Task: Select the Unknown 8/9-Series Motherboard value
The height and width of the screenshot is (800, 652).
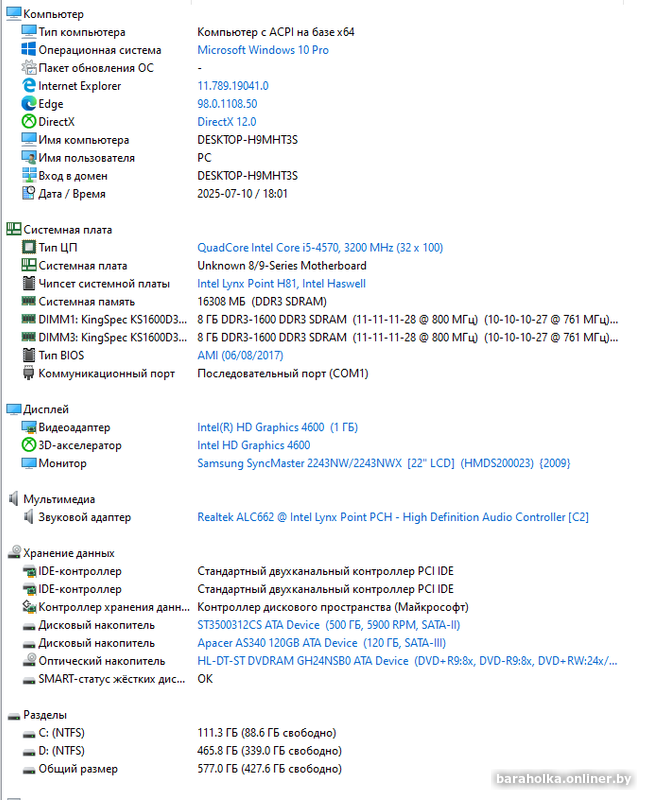Action: (x=282, y=265)
